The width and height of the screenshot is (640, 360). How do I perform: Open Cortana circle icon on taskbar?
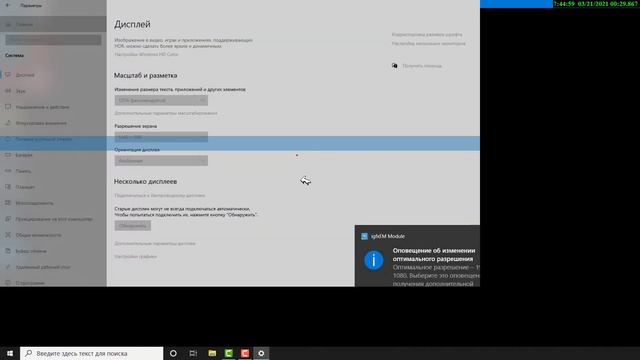(x=173, y=353)
